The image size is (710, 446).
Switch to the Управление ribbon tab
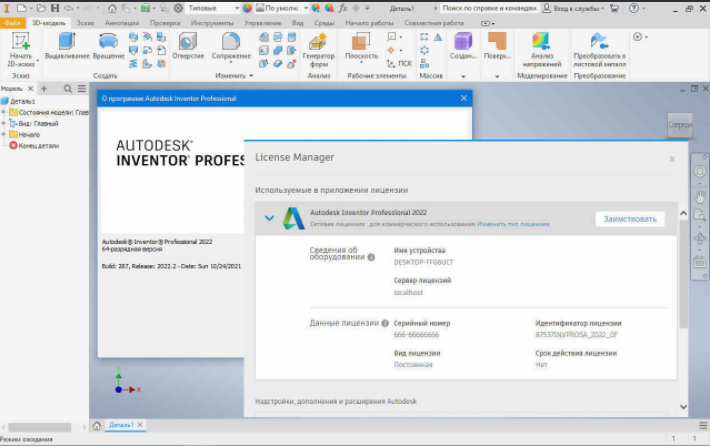pos(262,23)
